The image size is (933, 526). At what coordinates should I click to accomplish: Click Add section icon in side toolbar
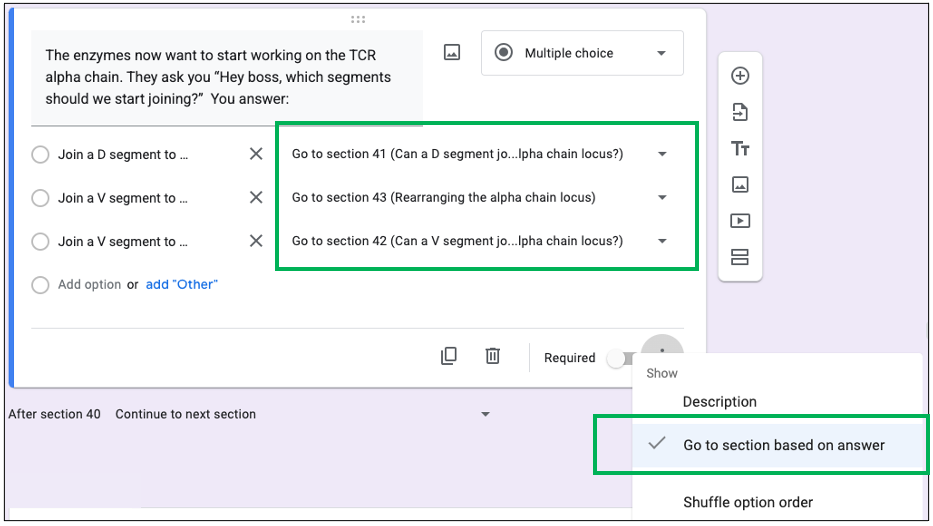point(740,257)
